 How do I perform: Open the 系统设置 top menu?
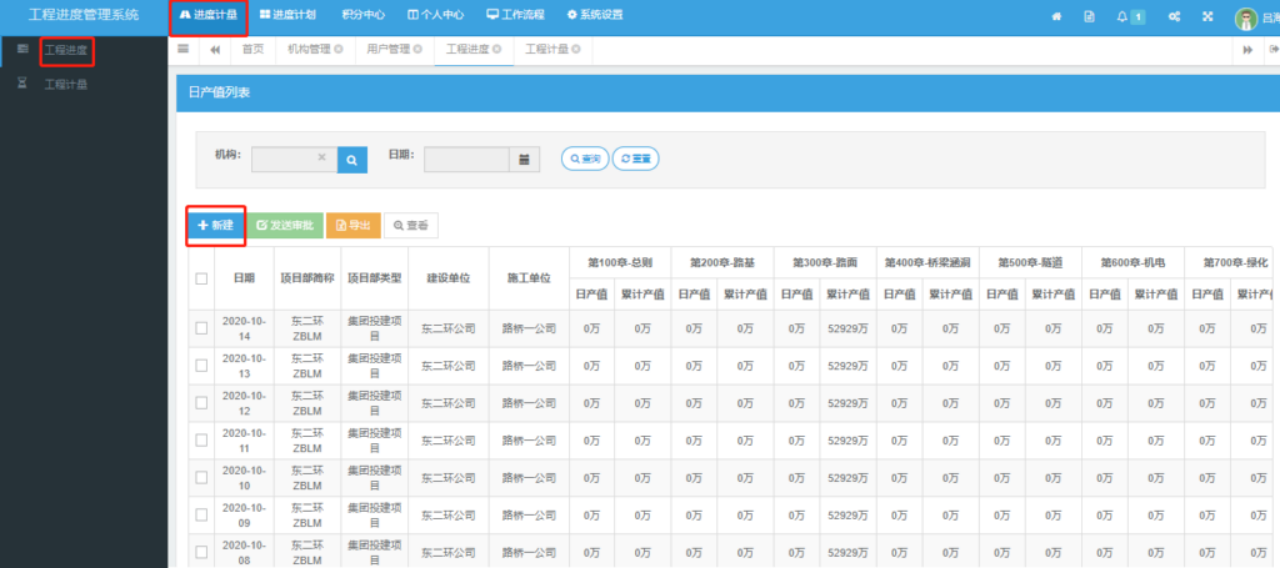[595, 15]
